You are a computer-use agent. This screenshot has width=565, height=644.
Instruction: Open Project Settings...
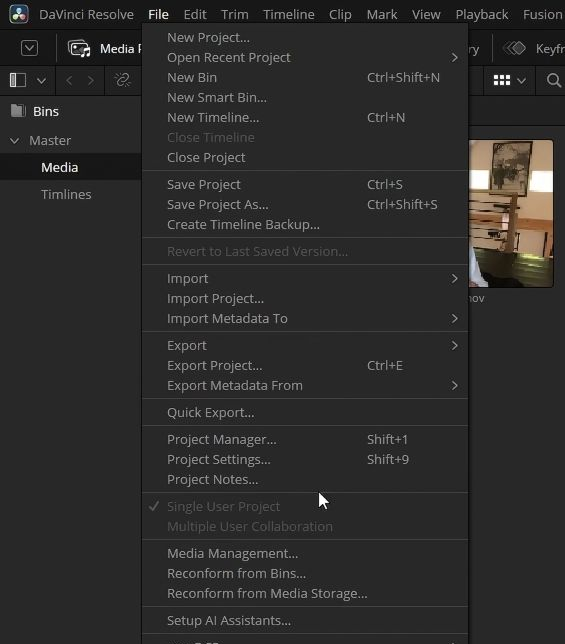pyautogui.click(x=305, y=460)
